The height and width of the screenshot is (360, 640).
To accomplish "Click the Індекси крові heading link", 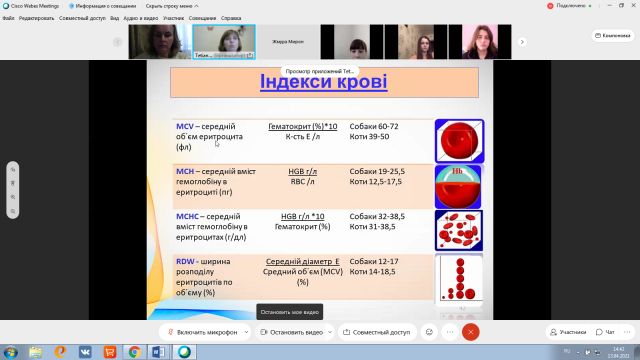I will (324, 81).
